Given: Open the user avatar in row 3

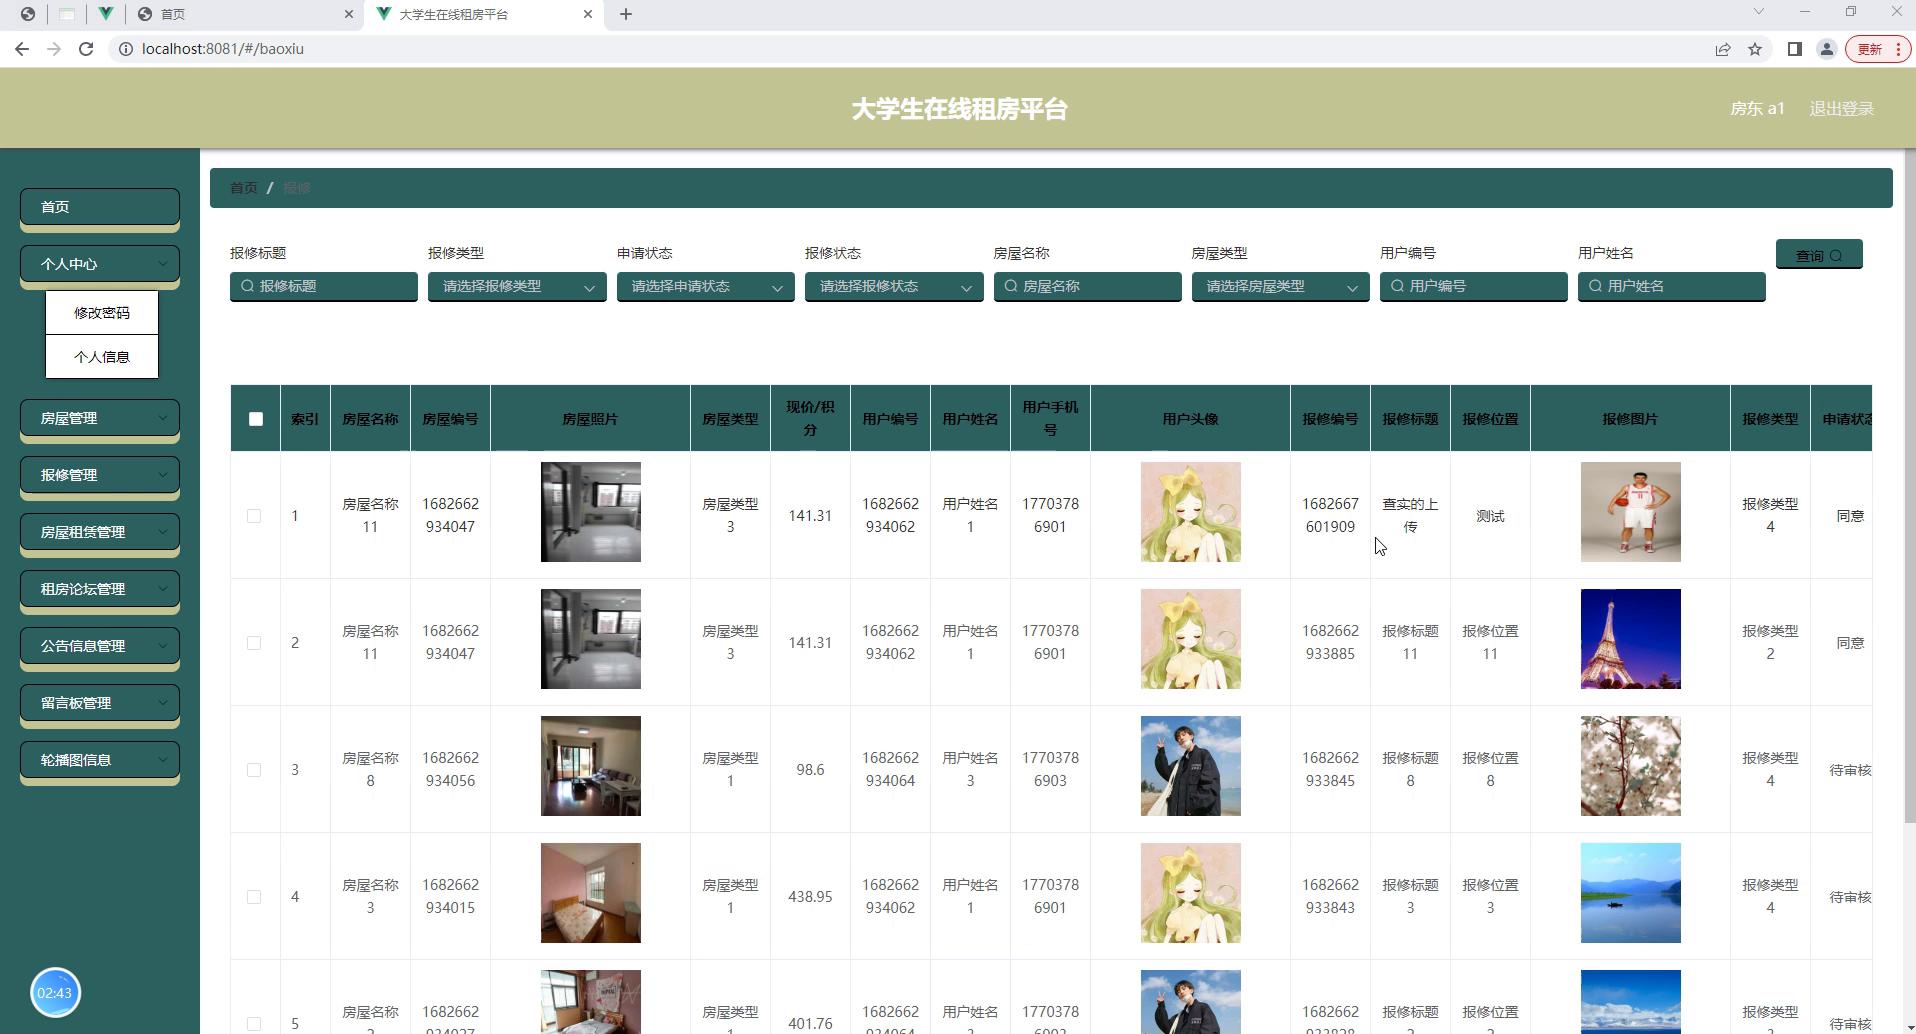Looking at the screenshot, I should coord(1191,766).
